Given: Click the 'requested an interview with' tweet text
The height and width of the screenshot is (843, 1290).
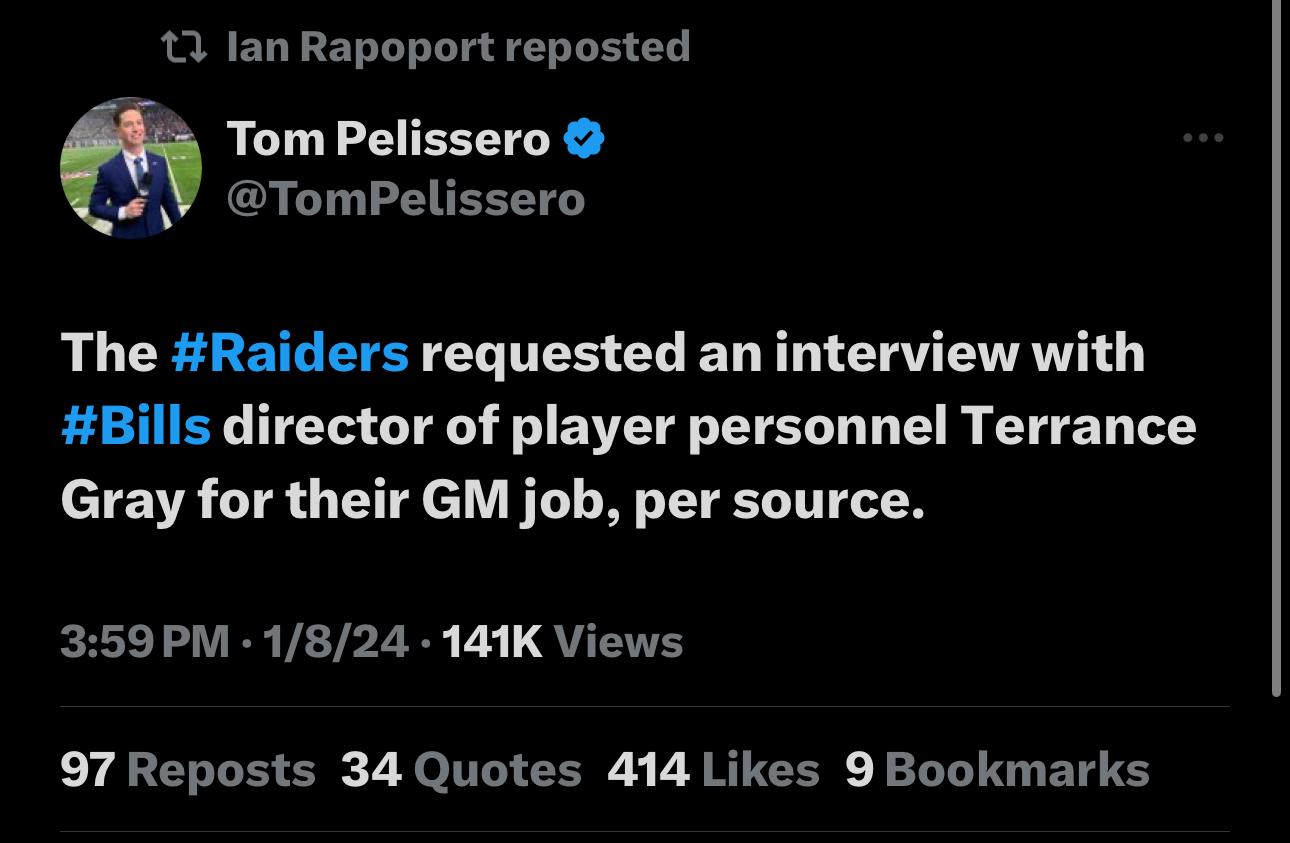Looking at the screenshot, I should tap(782, 353).
